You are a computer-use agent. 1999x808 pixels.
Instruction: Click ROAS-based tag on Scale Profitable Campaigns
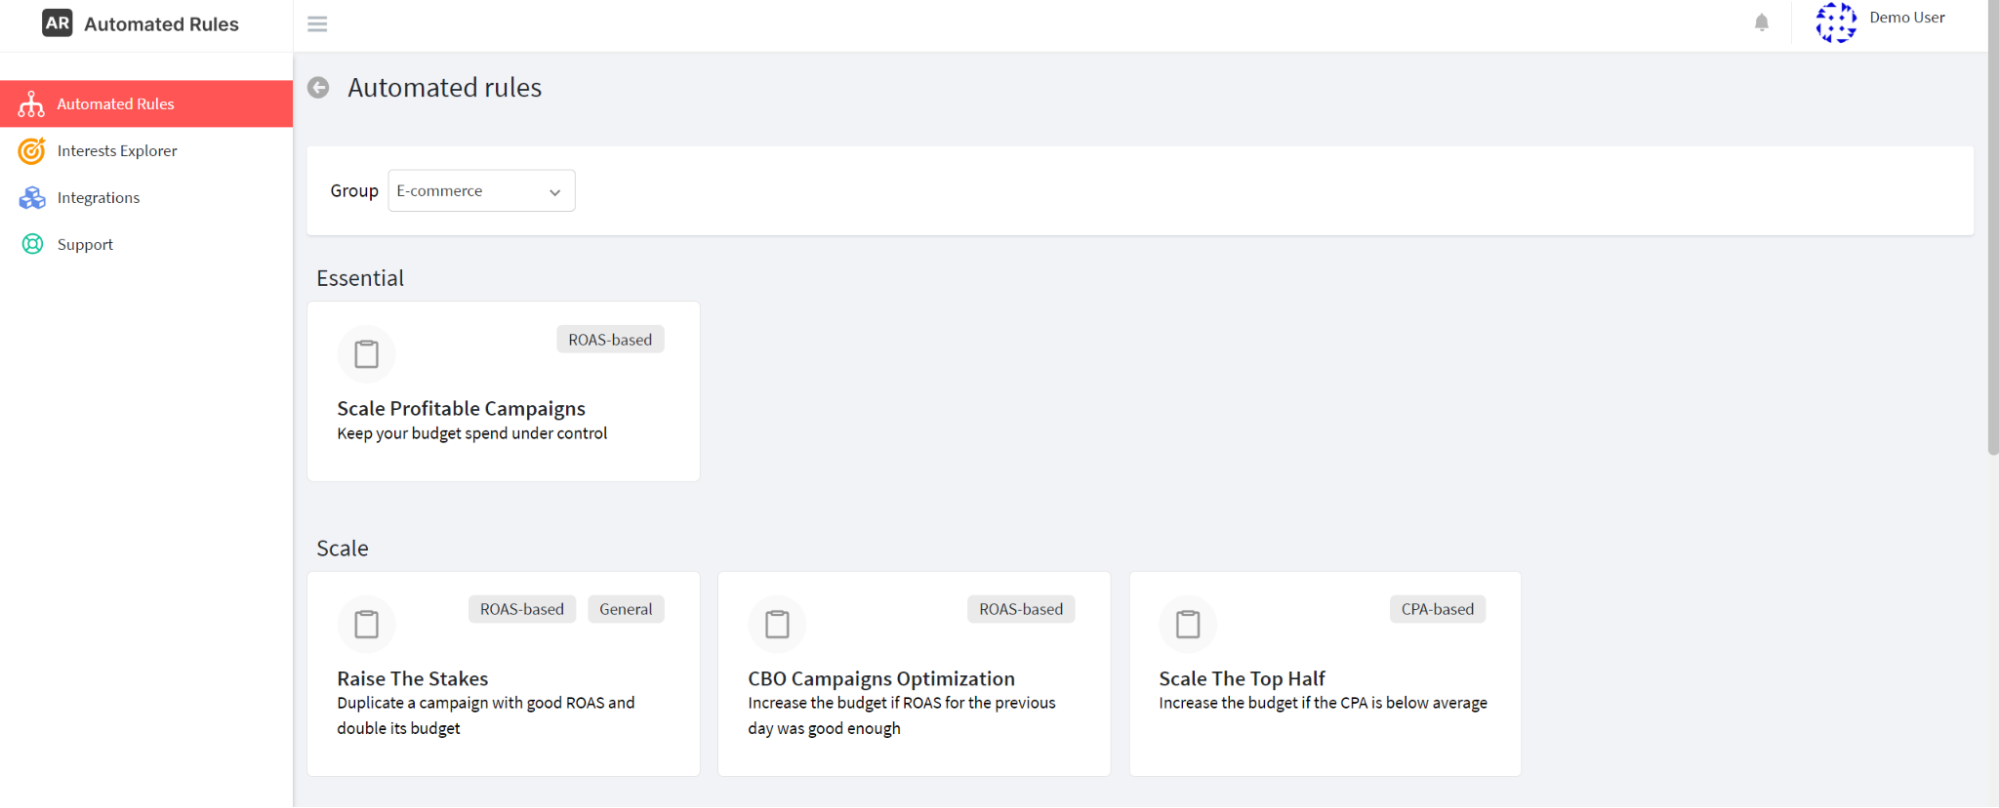tap(610, 340)
